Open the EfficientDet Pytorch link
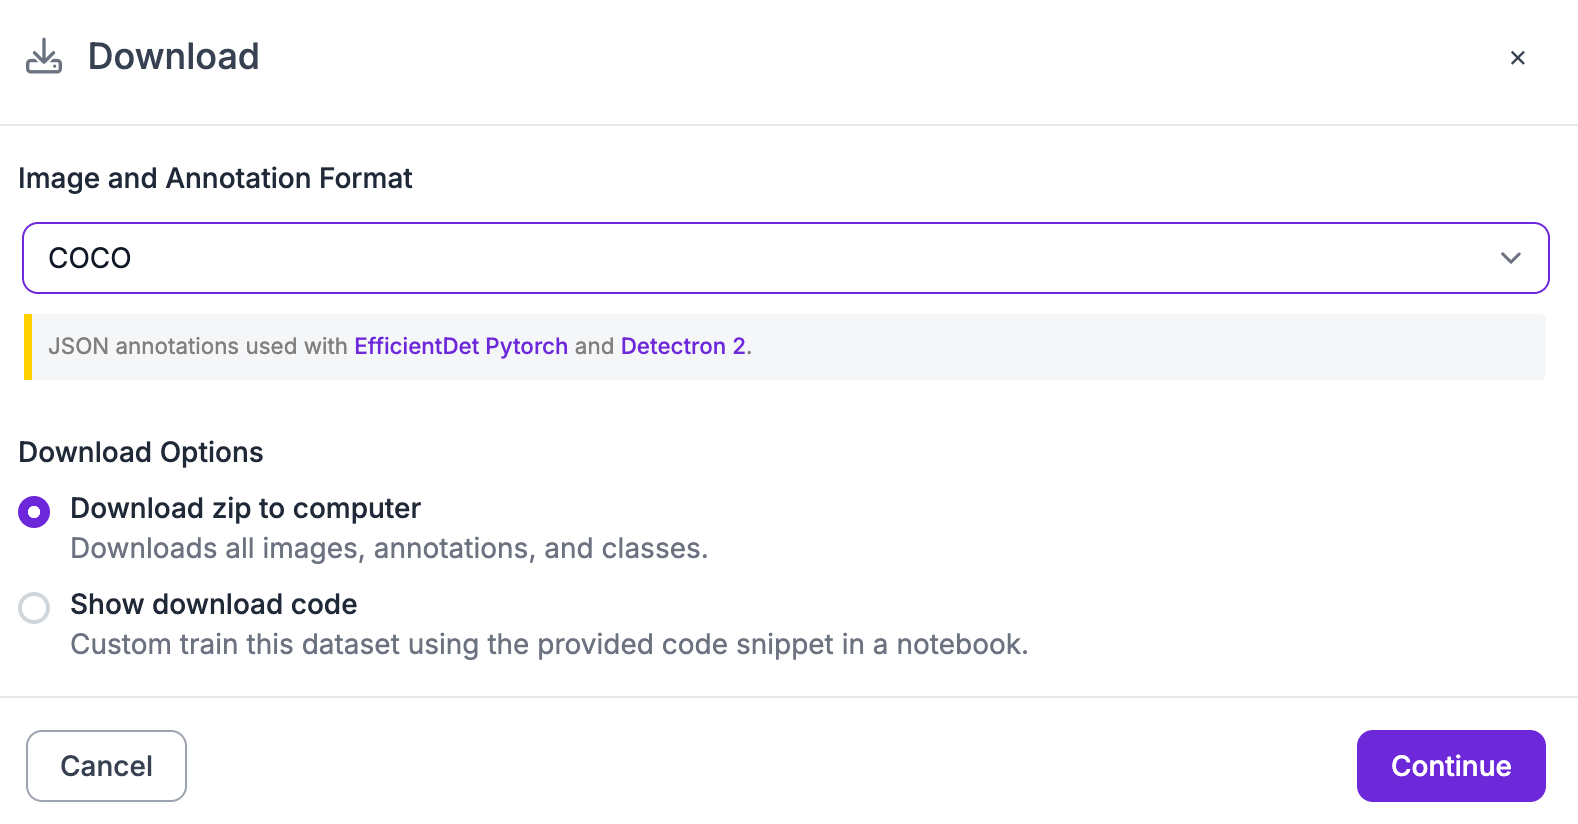This screenshot has width=1578, height=824. point(461,346)
